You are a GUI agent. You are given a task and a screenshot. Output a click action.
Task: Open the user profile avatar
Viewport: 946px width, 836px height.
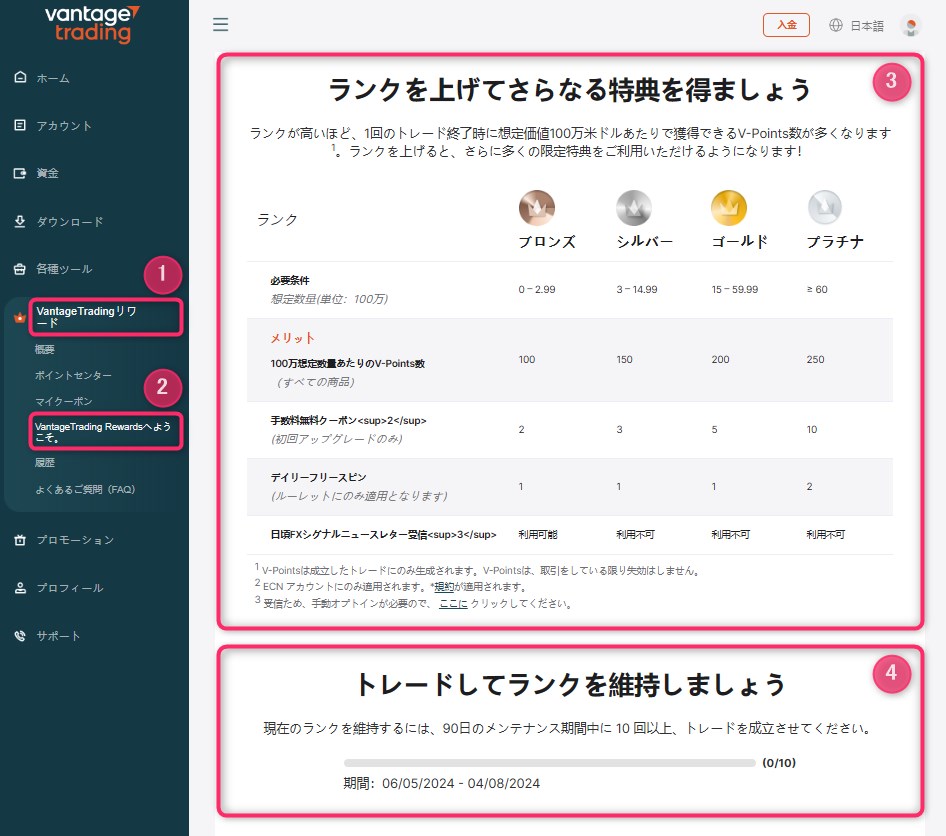tap(910, 26)
